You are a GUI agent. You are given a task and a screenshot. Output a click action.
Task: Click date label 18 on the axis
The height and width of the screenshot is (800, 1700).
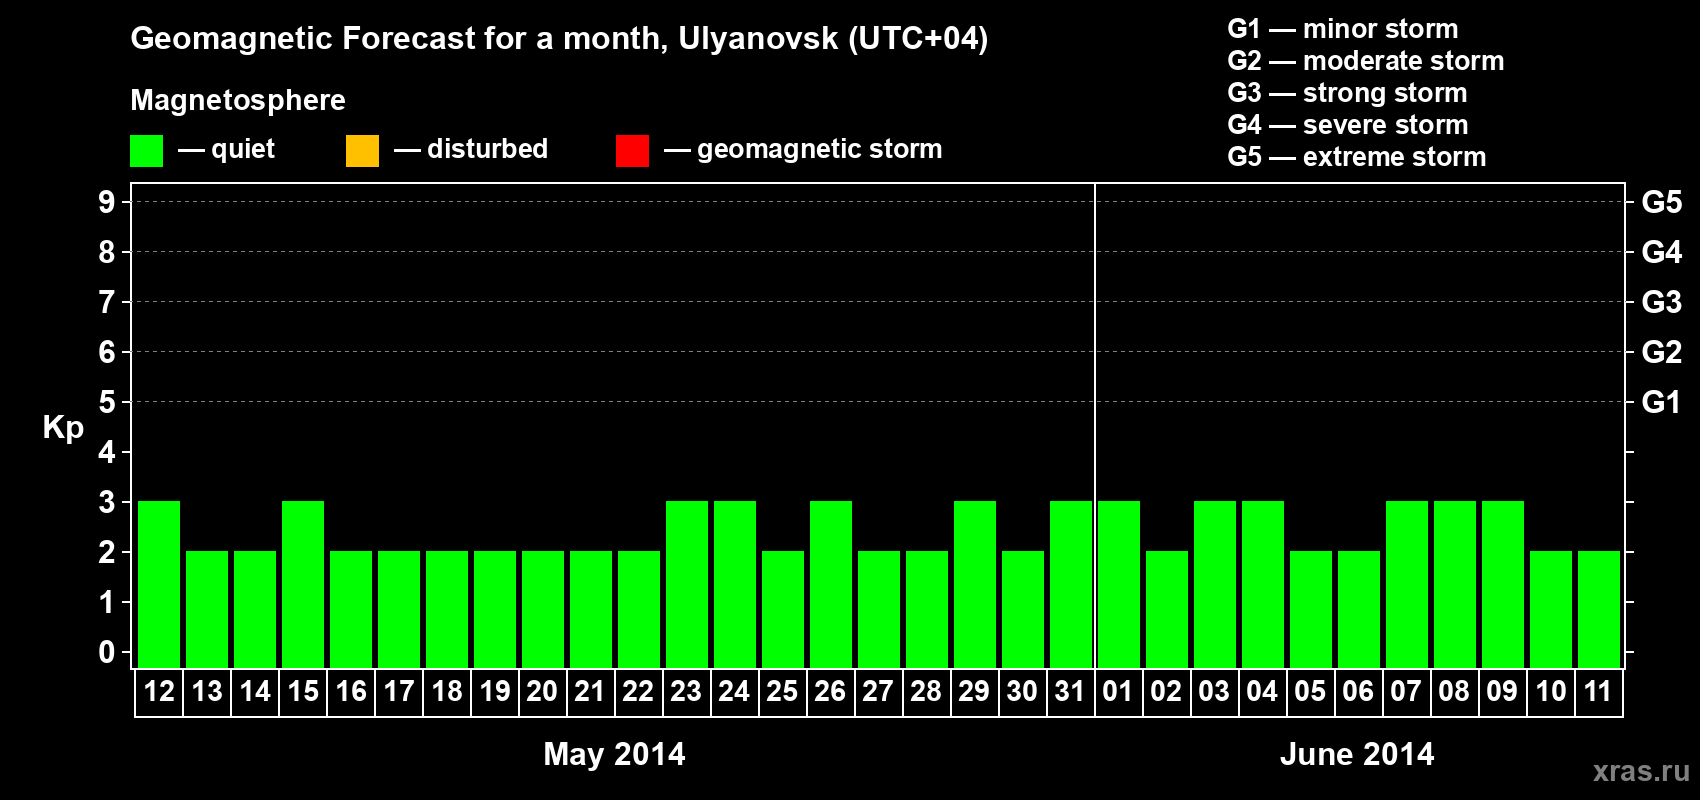(447, 691)
